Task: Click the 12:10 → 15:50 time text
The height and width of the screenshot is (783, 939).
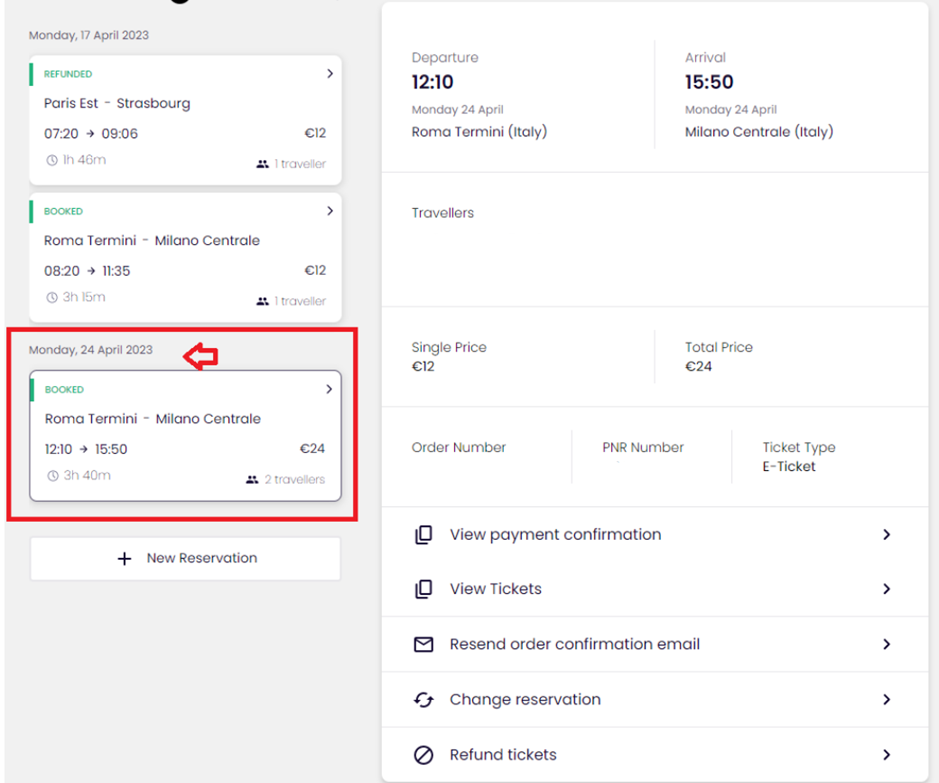Action: click(86, 449)
